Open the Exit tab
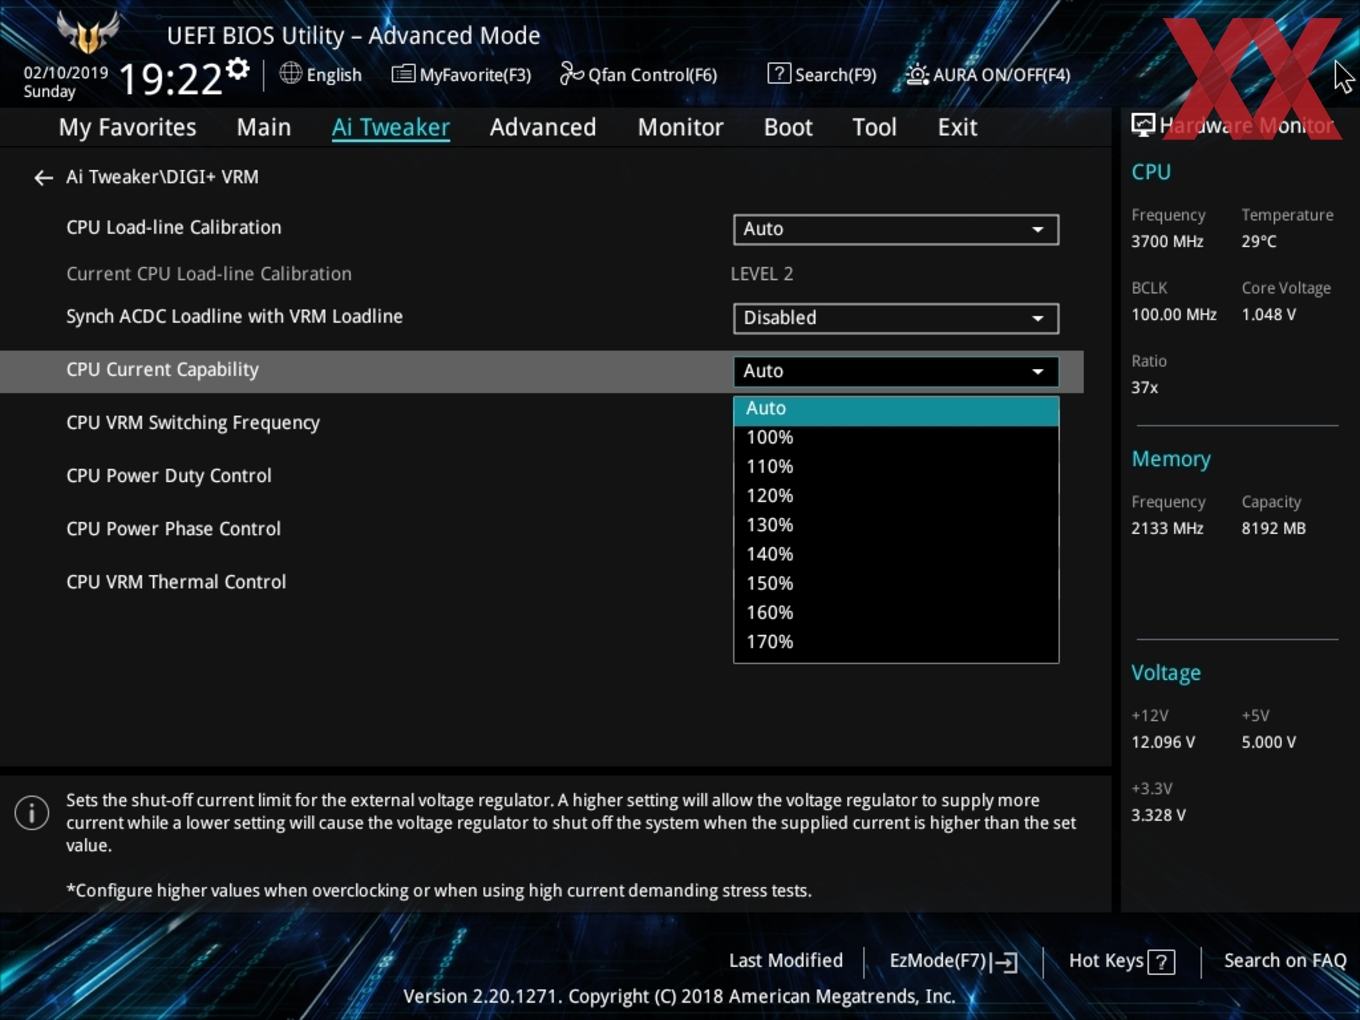 pos(957,128)
